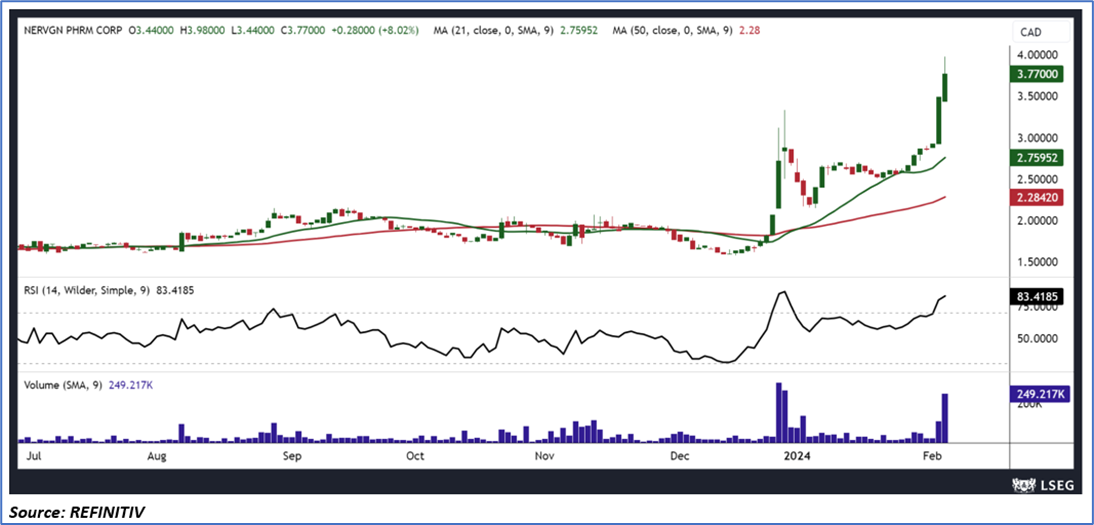Click the 2.28420 red MA price tag

[1037, 198]
